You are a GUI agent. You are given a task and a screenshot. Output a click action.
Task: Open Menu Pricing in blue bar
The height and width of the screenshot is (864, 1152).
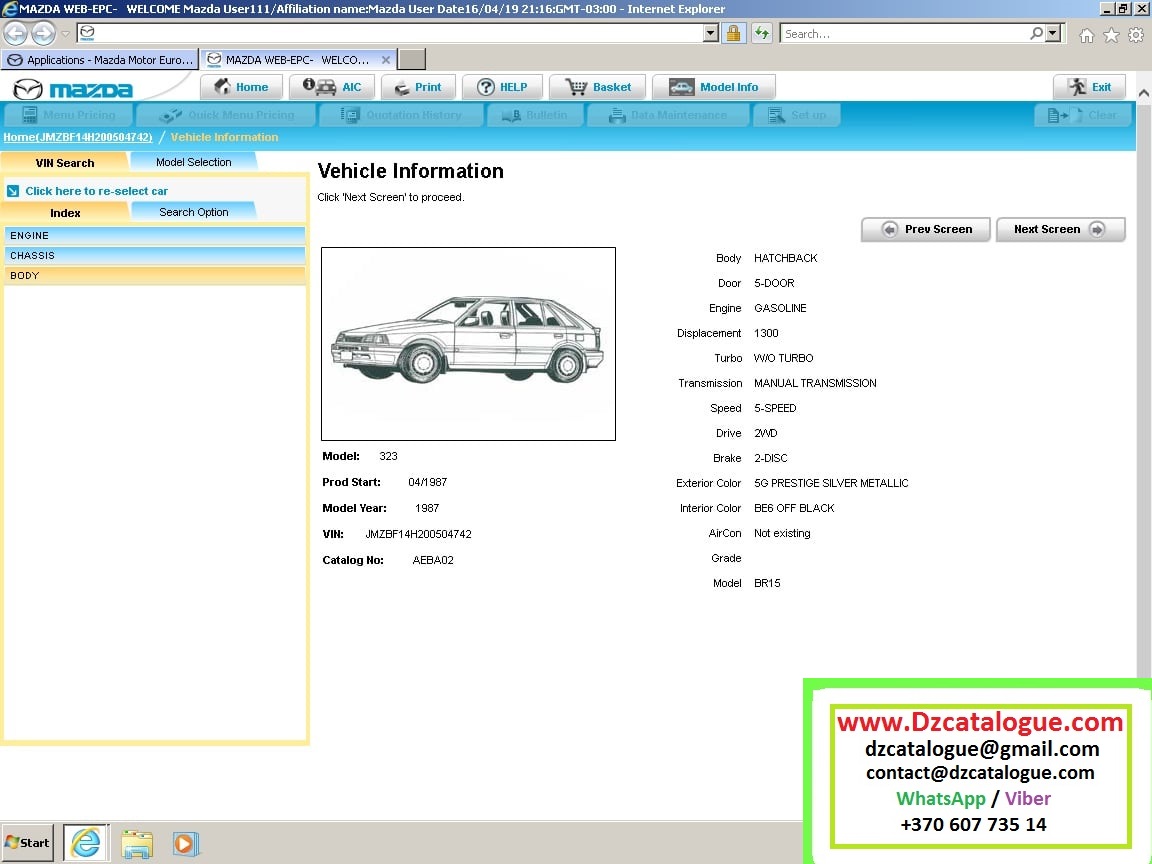[68, 115]
